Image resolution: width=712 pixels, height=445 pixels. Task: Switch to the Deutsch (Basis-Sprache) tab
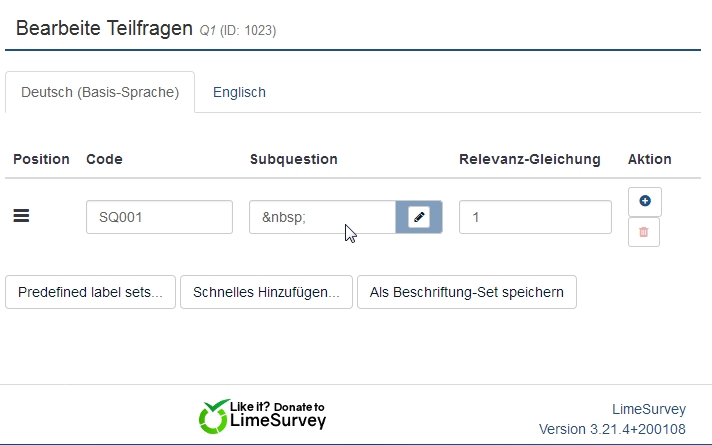(100, 92)
